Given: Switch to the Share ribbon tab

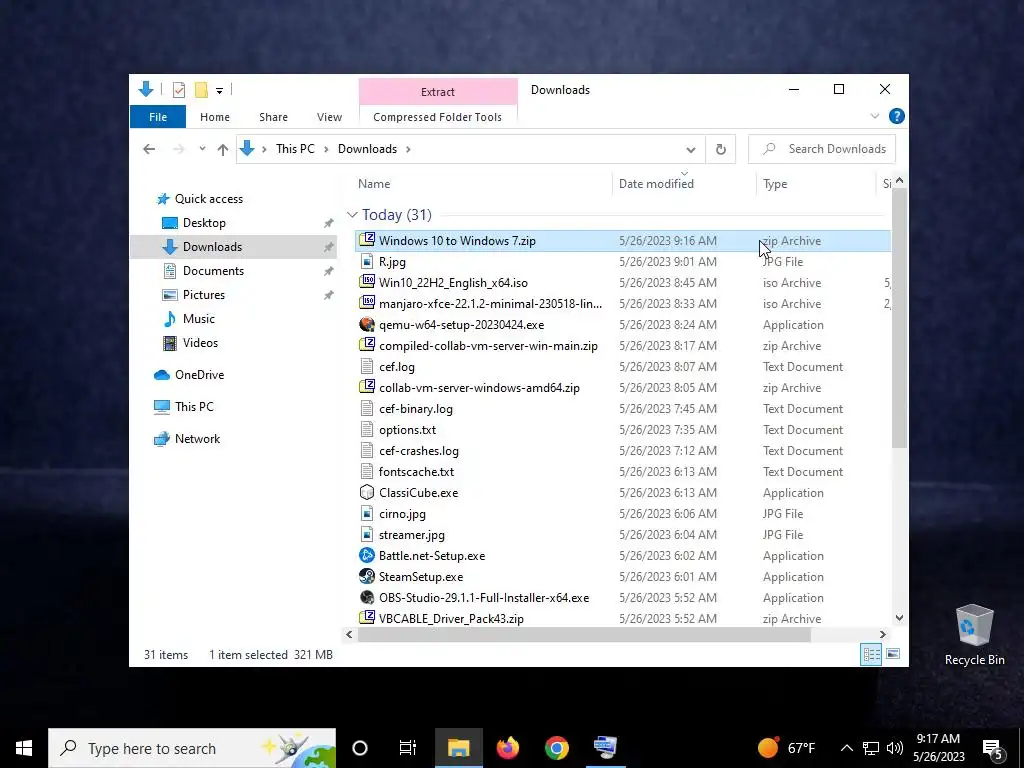Looking at the screenshot, I should coord(273,117).
